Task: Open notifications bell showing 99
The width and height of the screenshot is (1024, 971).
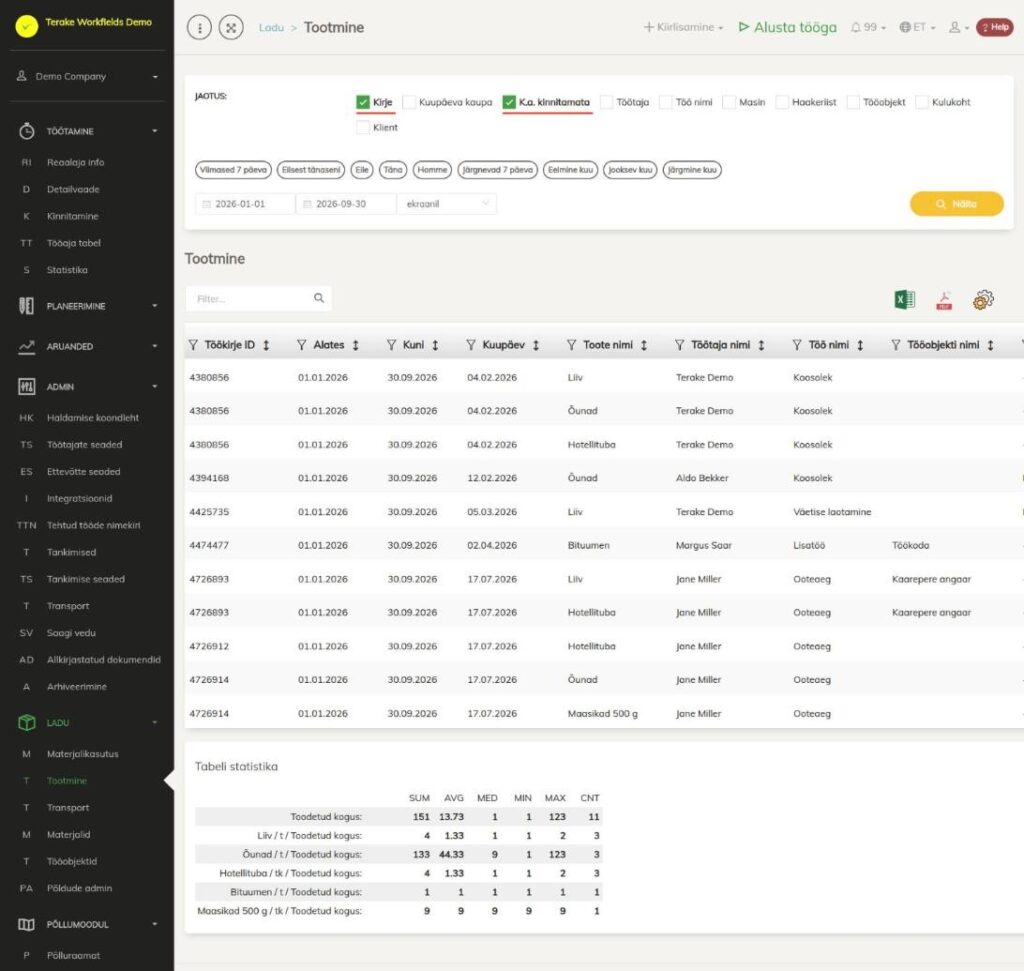Action: click(868, 27)
